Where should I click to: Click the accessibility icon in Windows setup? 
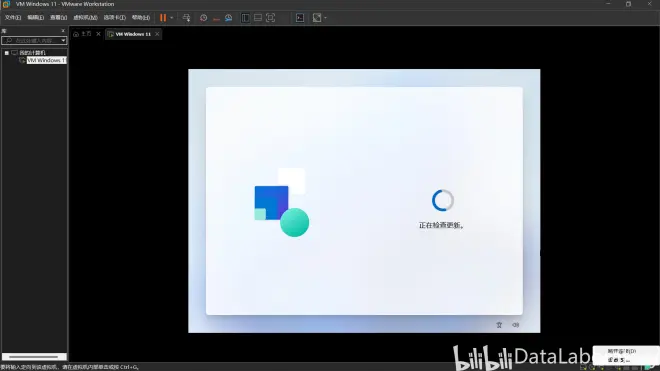[499, 325]
